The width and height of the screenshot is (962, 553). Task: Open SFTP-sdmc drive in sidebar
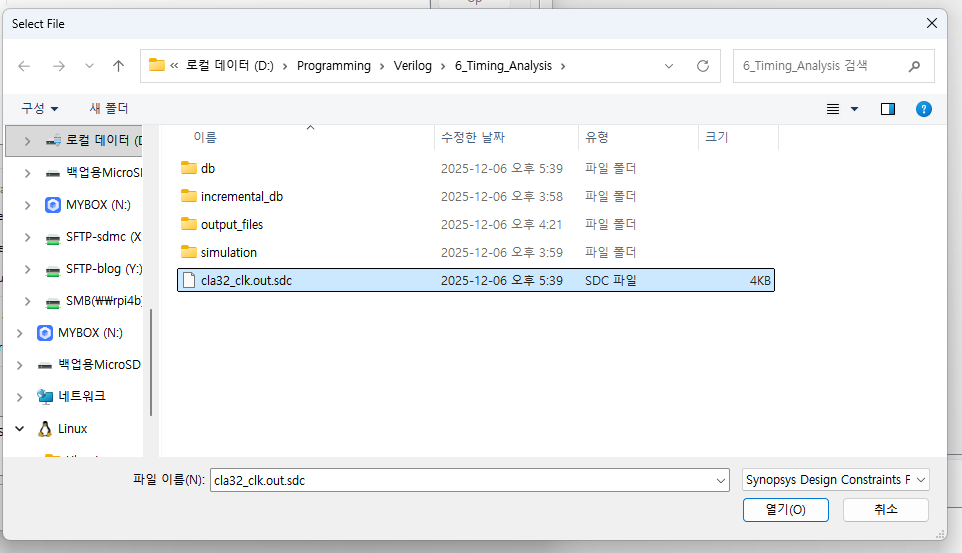[x=94, y=237]
